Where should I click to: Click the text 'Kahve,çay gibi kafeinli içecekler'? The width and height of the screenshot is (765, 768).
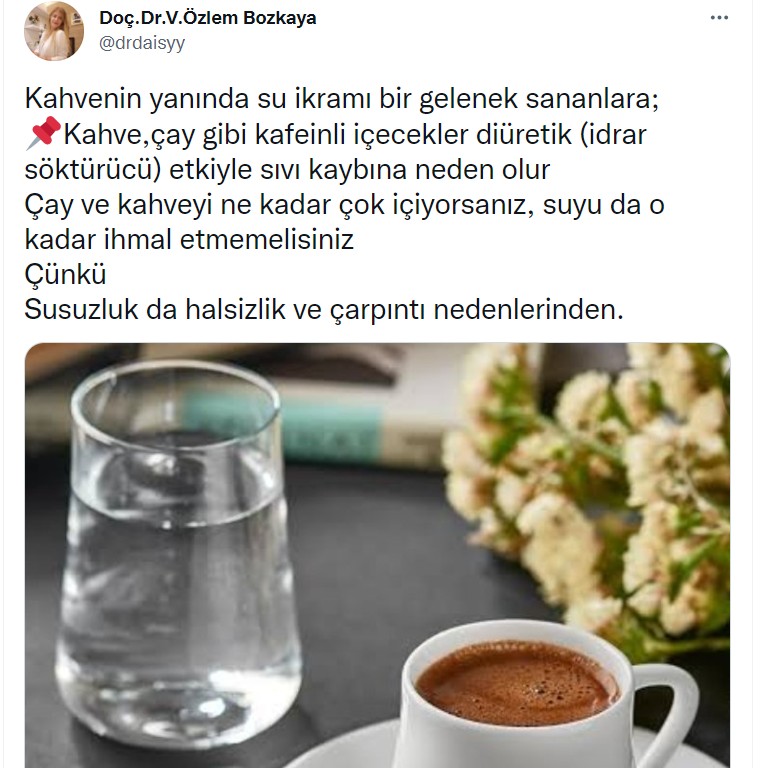[267, 134]
